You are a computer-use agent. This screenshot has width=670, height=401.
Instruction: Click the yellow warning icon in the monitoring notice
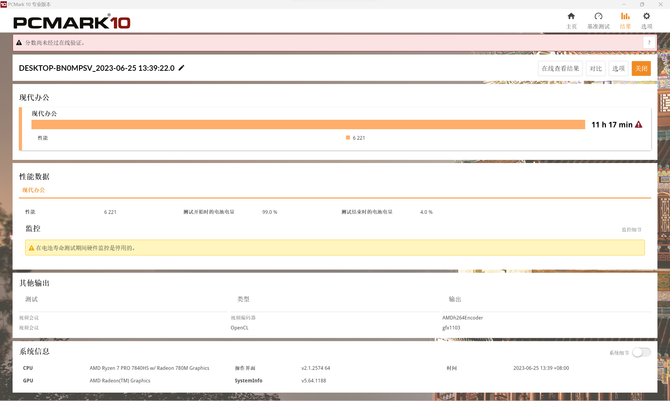[x=31, y=248]
